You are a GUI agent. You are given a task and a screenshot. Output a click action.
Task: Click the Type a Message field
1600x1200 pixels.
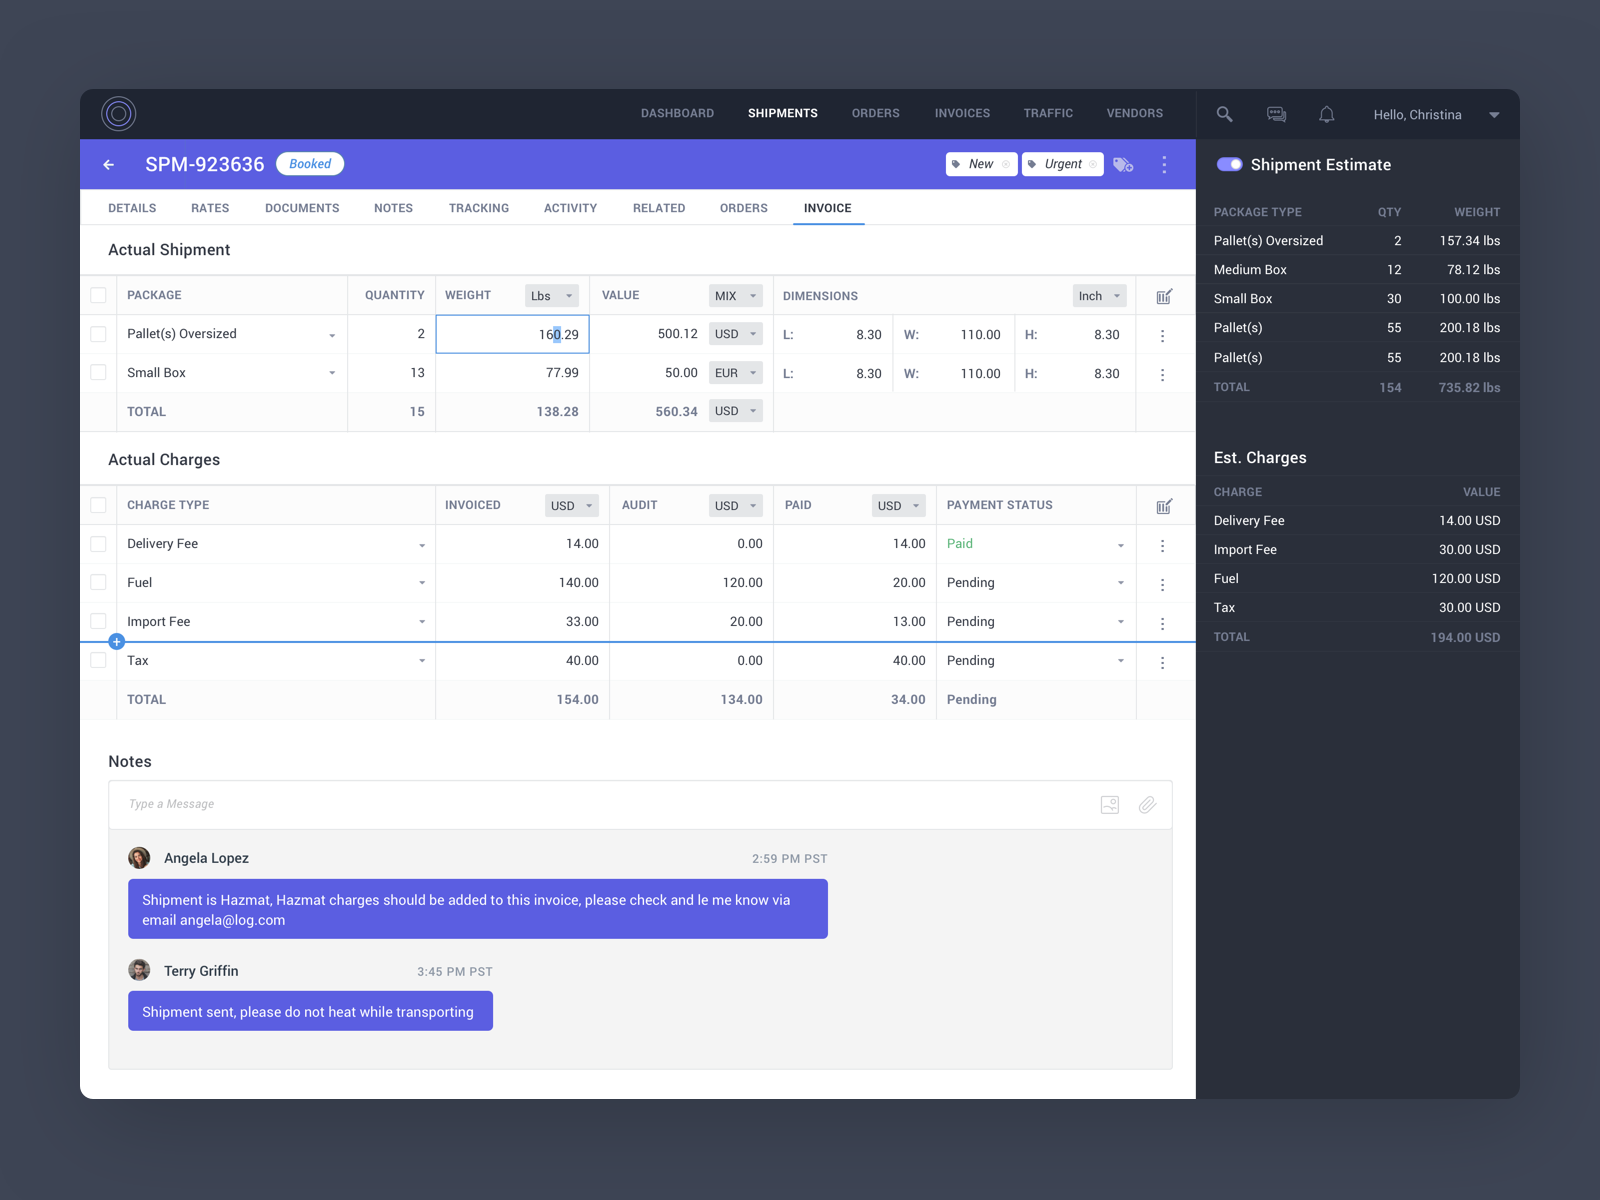point(600,805)
